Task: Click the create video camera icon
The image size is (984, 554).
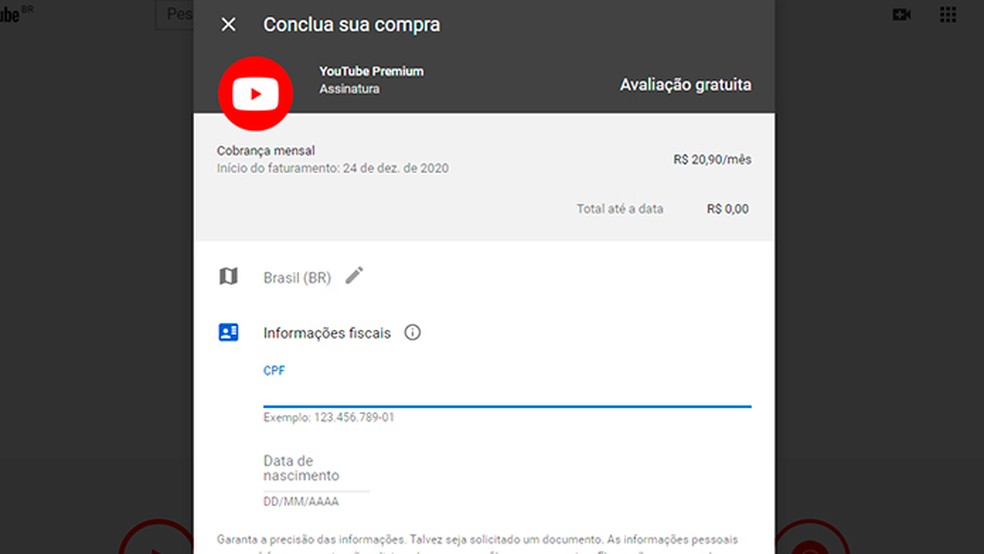Action: (902, 14)
